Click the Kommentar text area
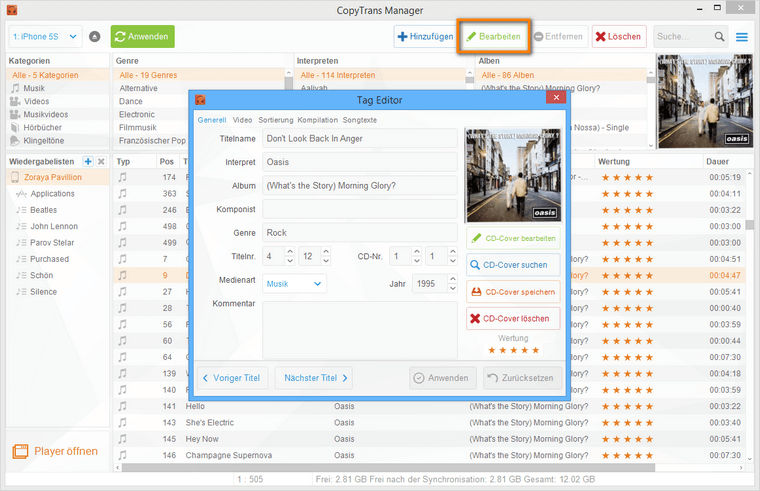760x491 pixels. click(360, 330)
